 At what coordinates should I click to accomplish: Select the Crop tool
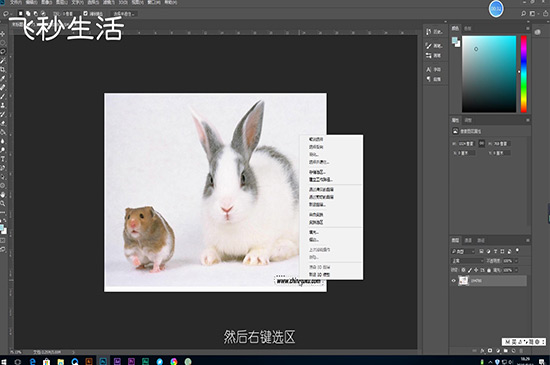[3, 69]
